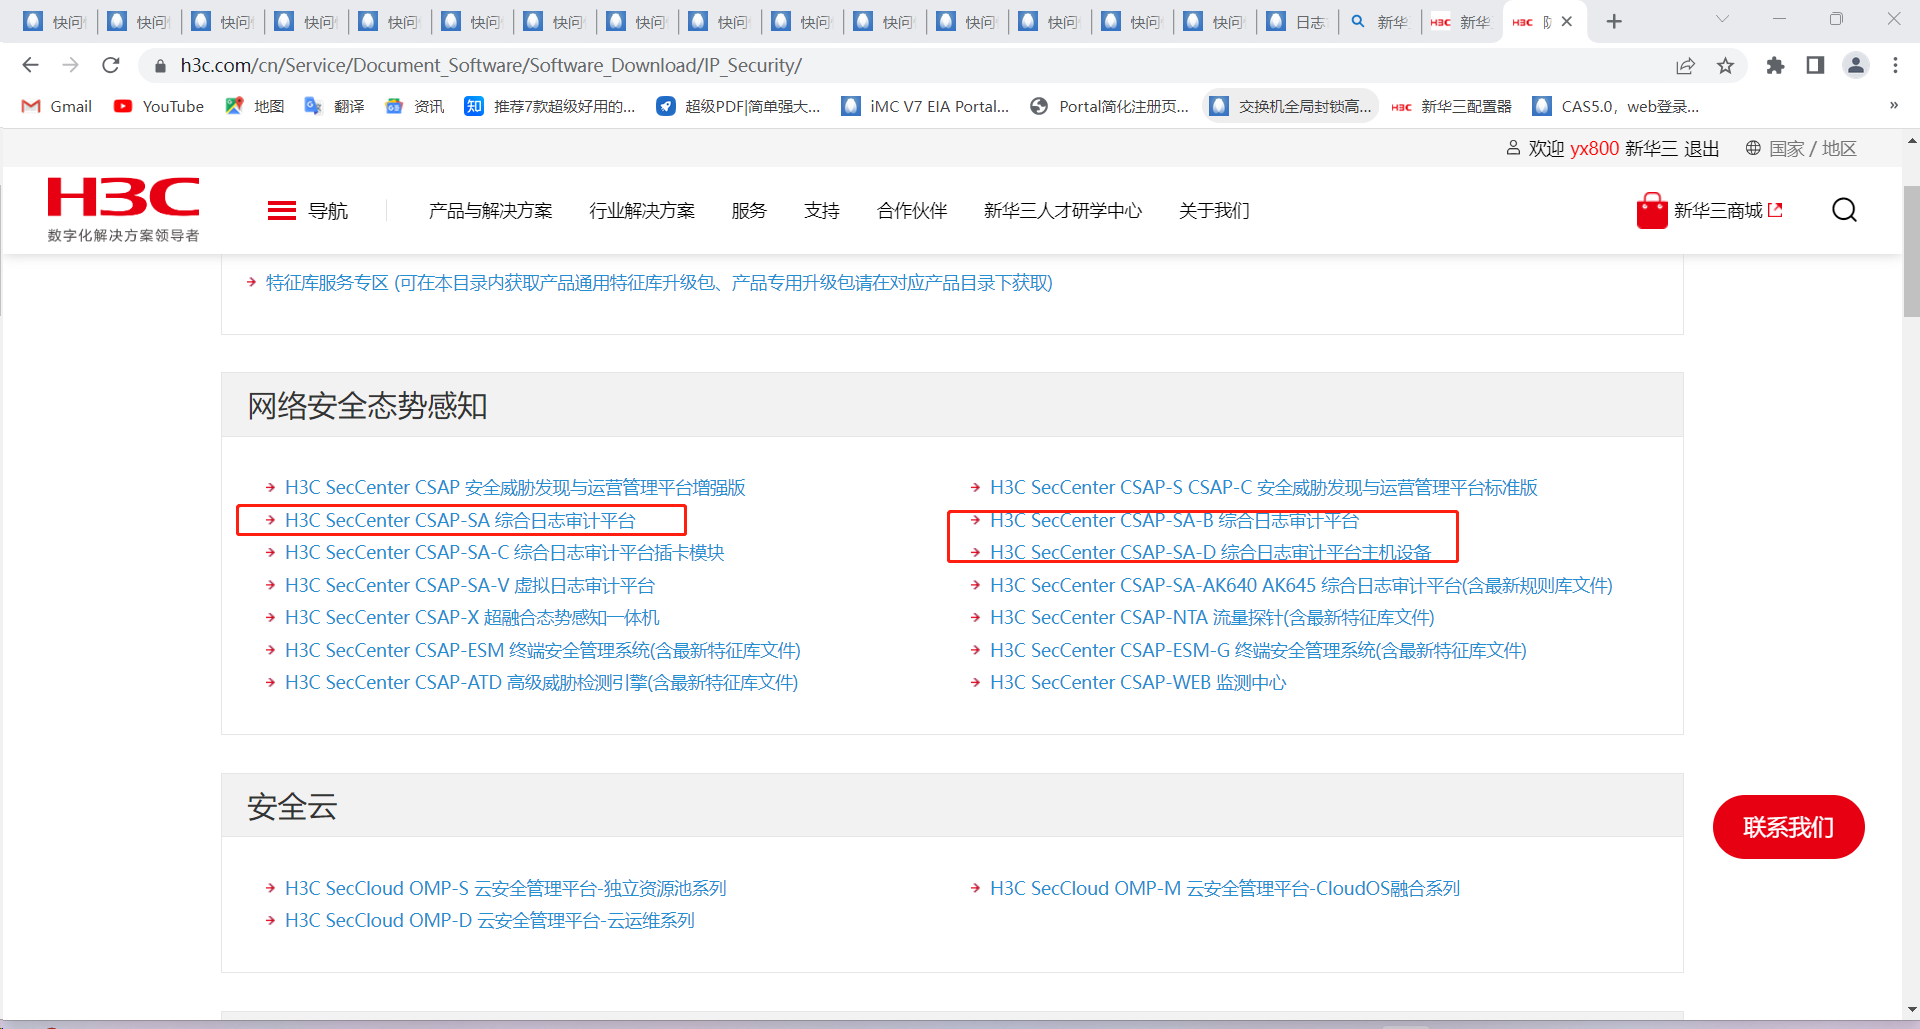This screenshot has width=1920, height=1029.
Task: Open SecCloud OMP-M CloudOS融合系列 link
Action: tap(1225, 889)
